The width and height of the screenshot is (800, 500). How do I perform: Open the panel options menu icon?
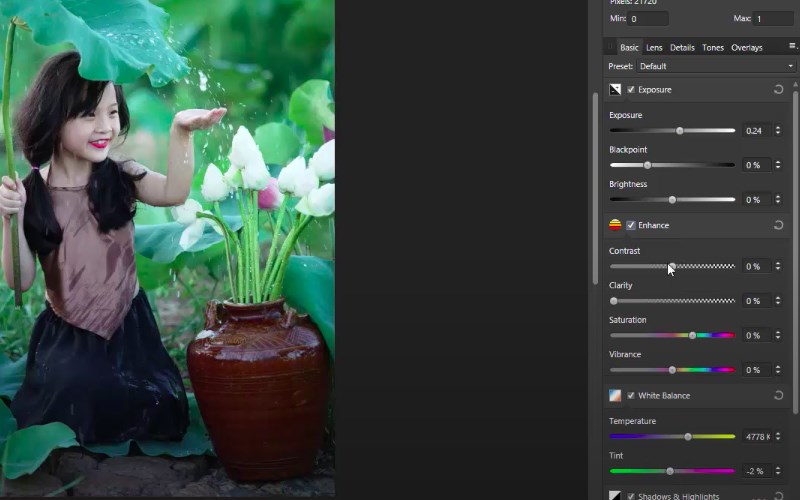point(792,46)
